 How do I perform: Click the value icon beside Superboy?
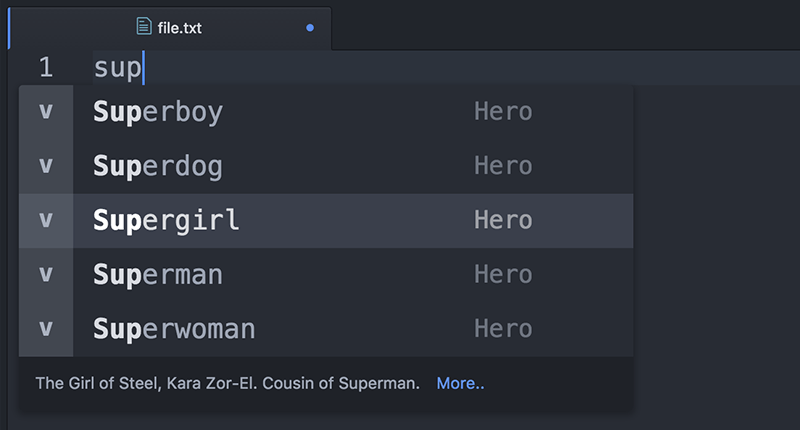coord(46,112)
